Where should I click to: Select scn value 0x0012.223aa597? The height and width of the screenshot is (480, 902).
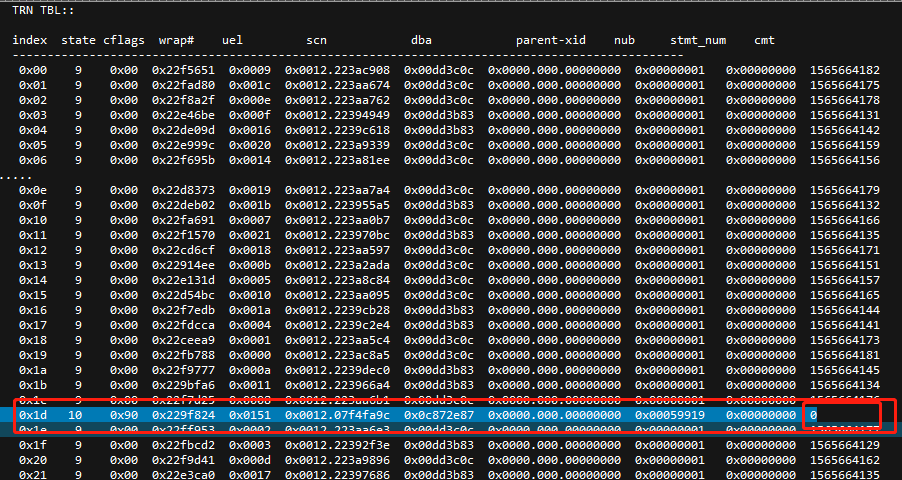[x=337, y=250]
